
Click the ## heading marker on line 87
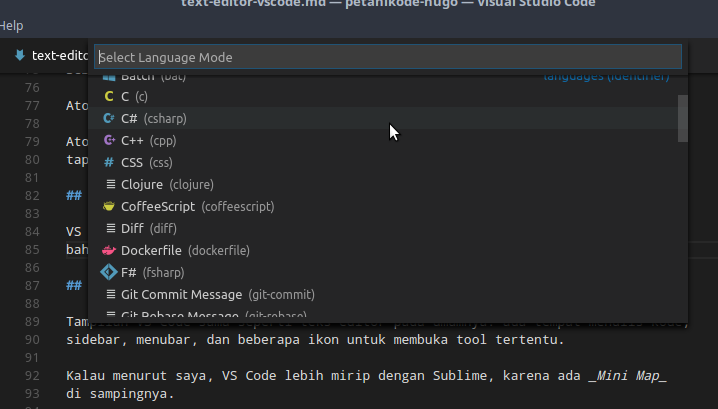[74, 285]
